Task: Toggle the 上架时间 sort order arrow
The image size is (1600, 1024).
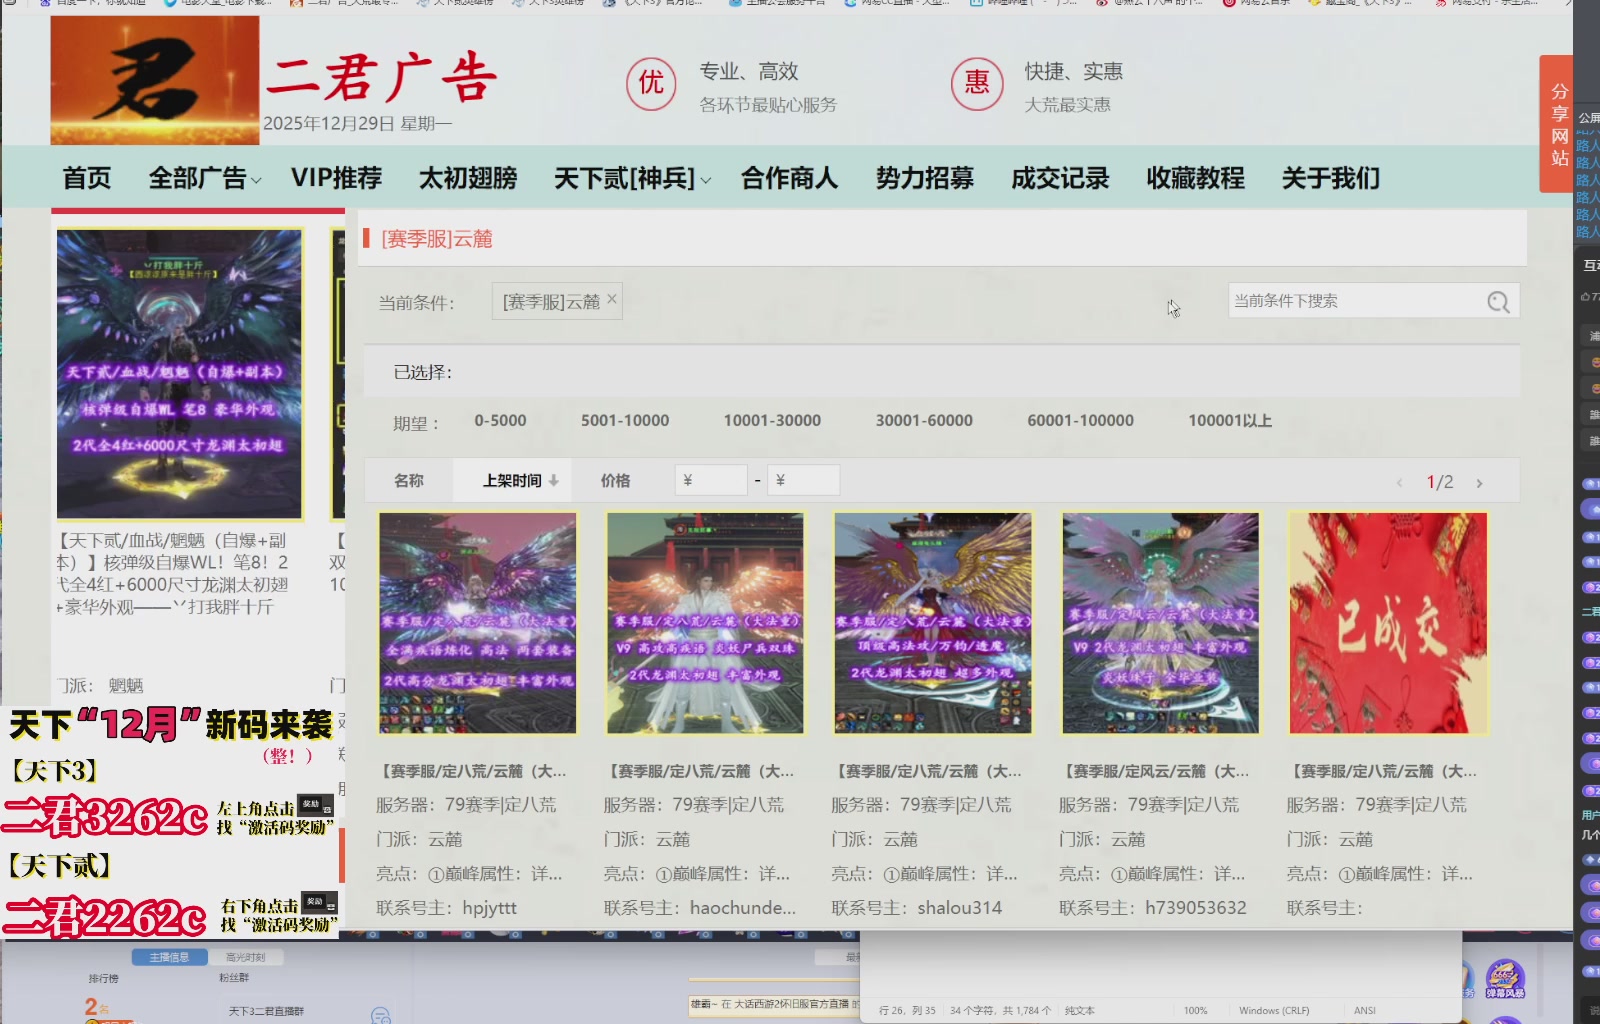Action: point(553,480)
